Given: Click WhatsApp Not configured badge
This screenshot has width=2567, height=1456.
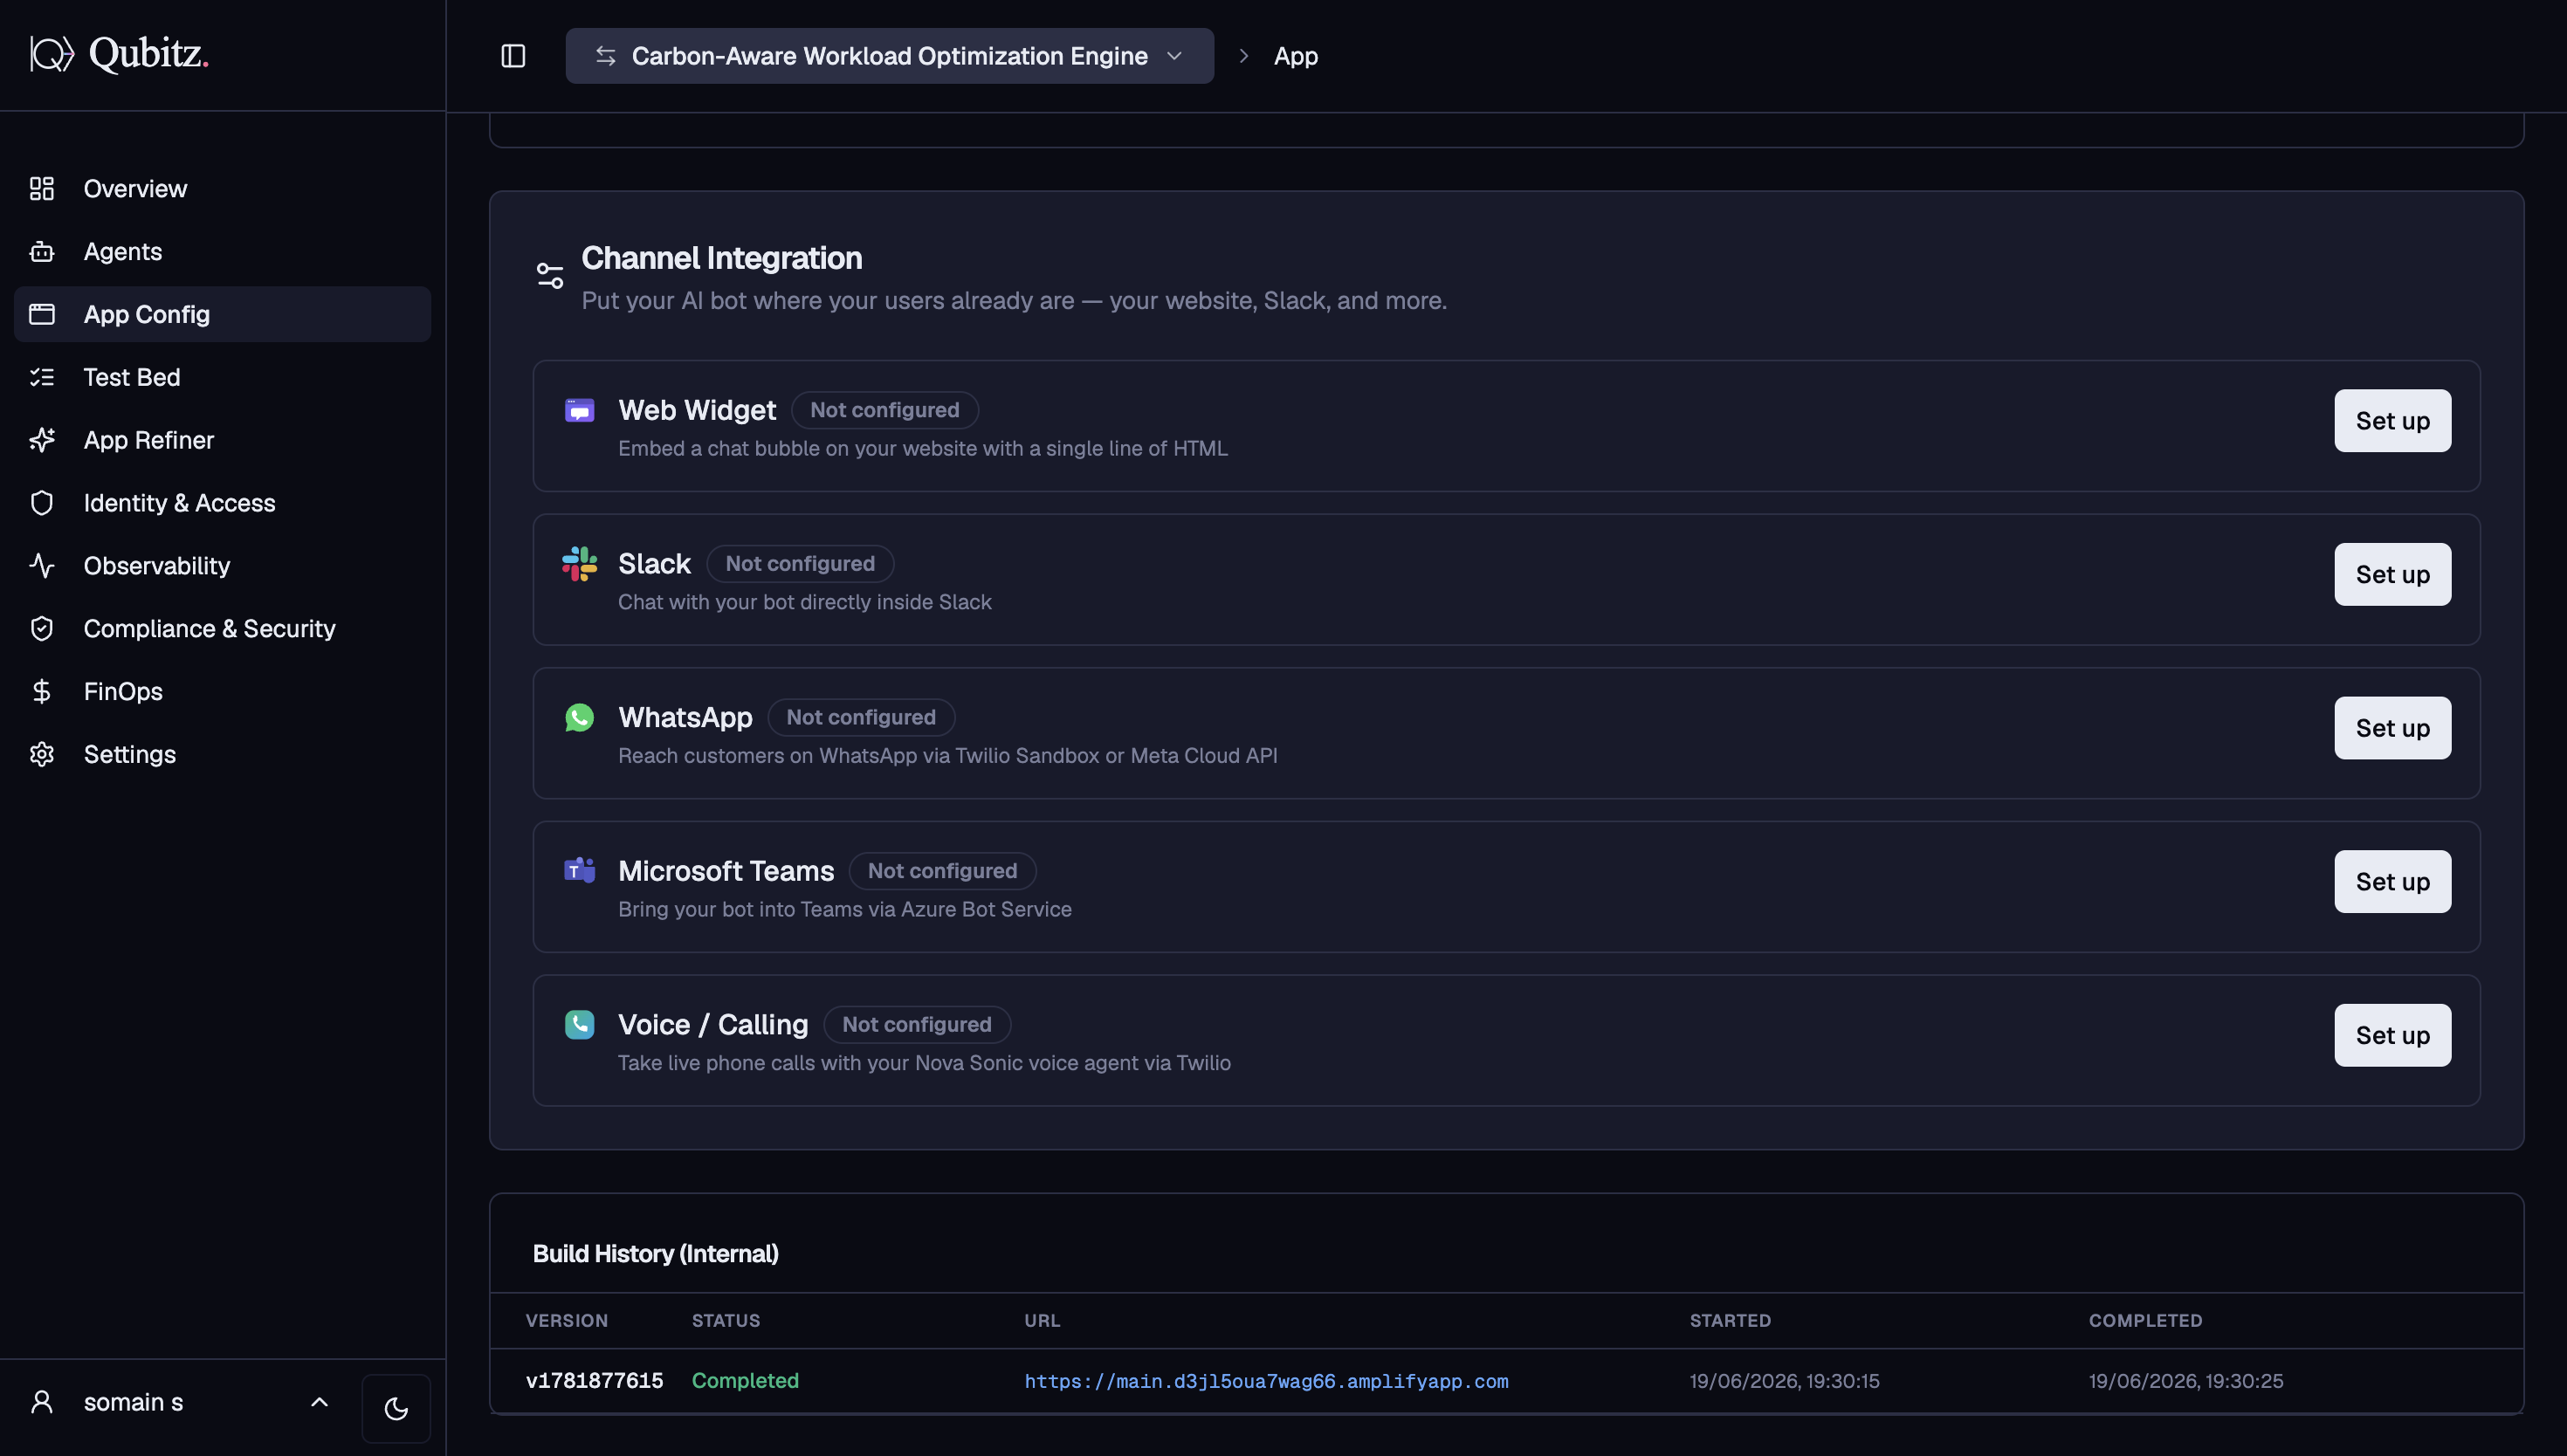Looking at the screenshot, I should coord(861,718).
